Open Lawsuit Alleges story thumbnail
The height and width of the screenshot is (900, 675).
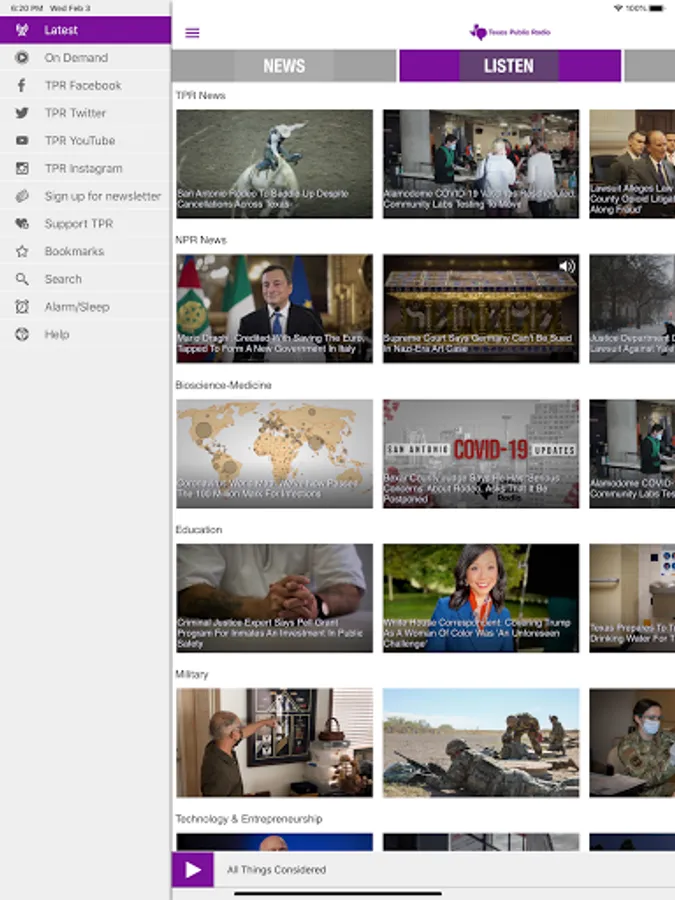pyautogui.click(x=632, y=164)
